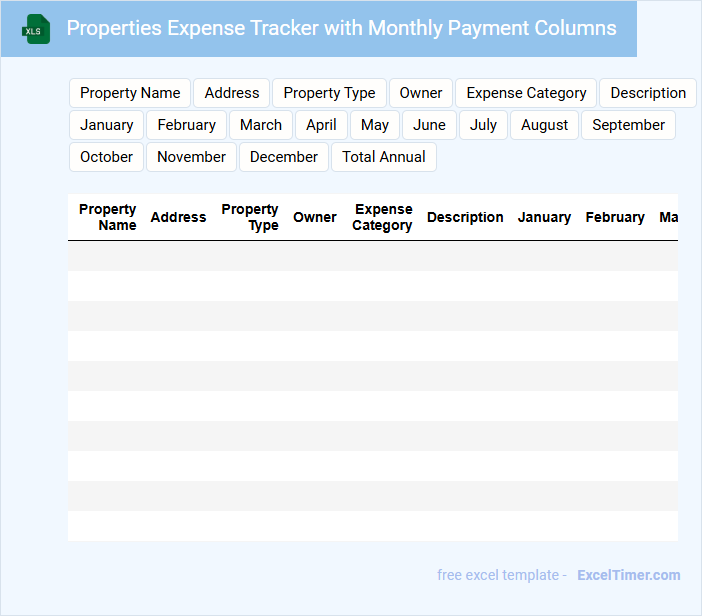Select the Property Type tag

tap(329, 93)
